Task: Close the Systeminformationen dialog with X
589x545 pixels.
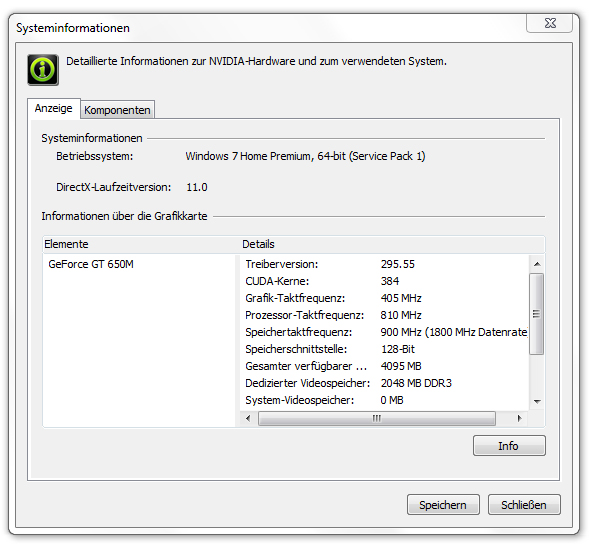Action: tap(550, 23)
